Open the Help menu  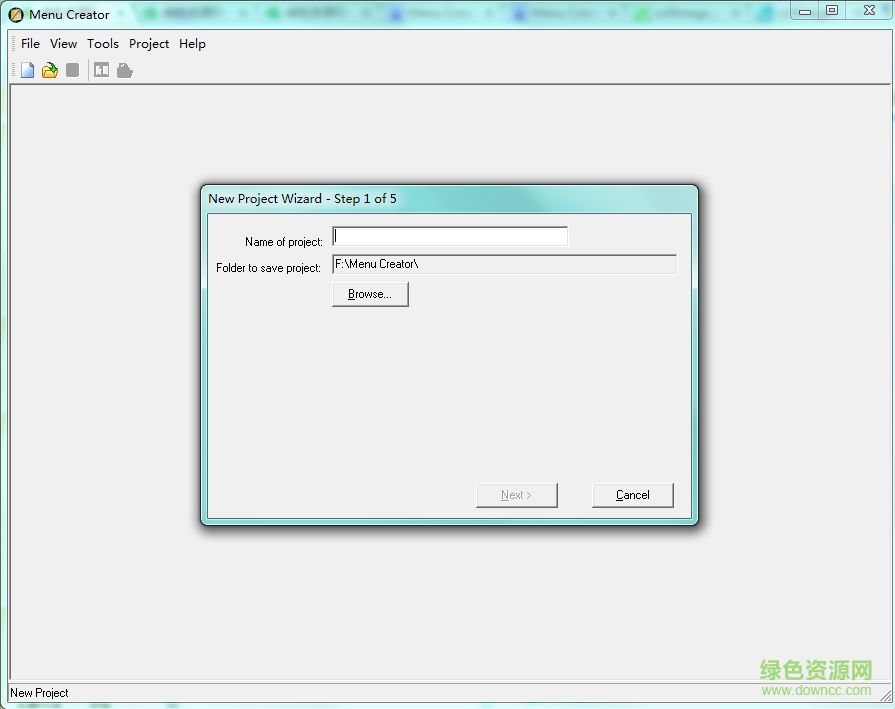click(192, 44)
